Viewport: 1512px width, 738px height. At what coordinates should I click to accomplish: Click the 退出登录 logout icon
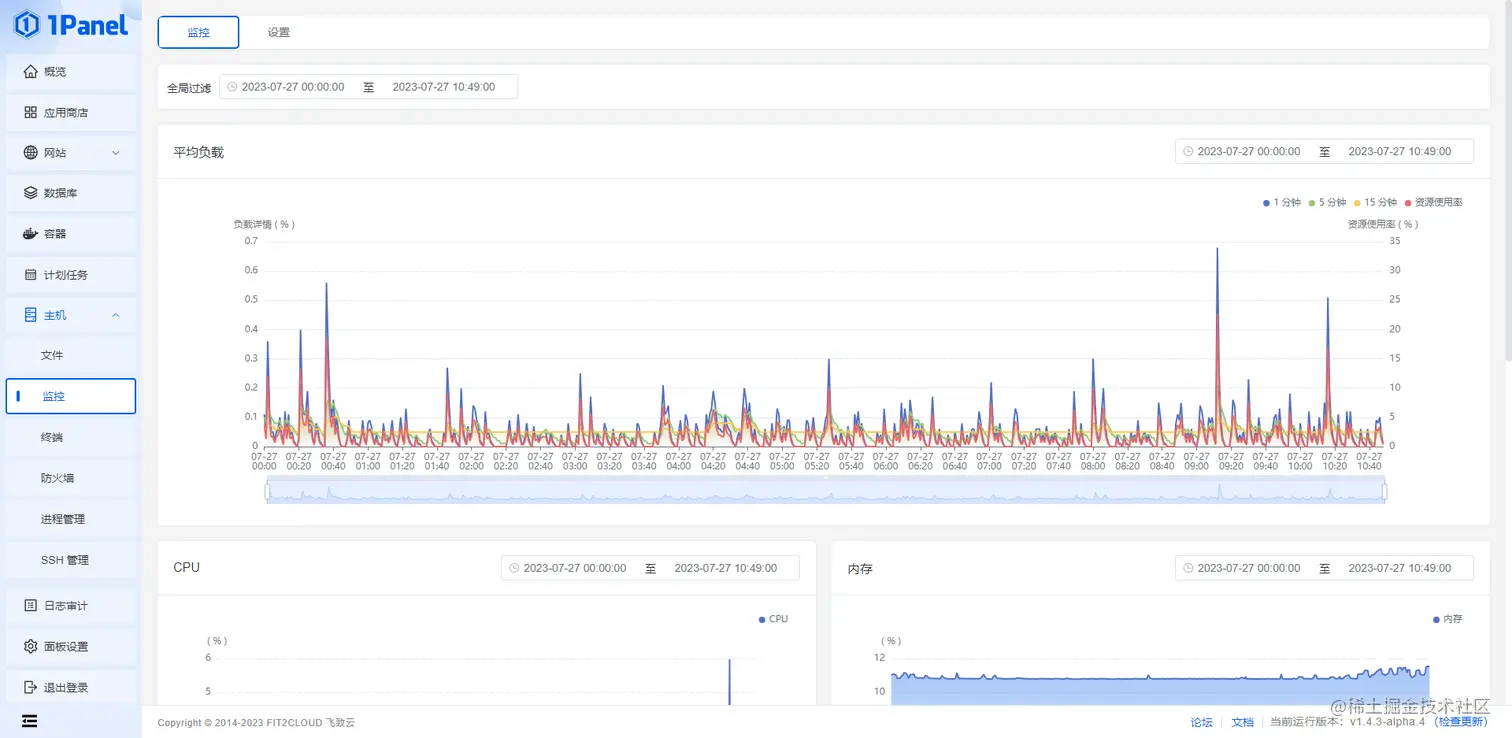[x=30, y=688]
